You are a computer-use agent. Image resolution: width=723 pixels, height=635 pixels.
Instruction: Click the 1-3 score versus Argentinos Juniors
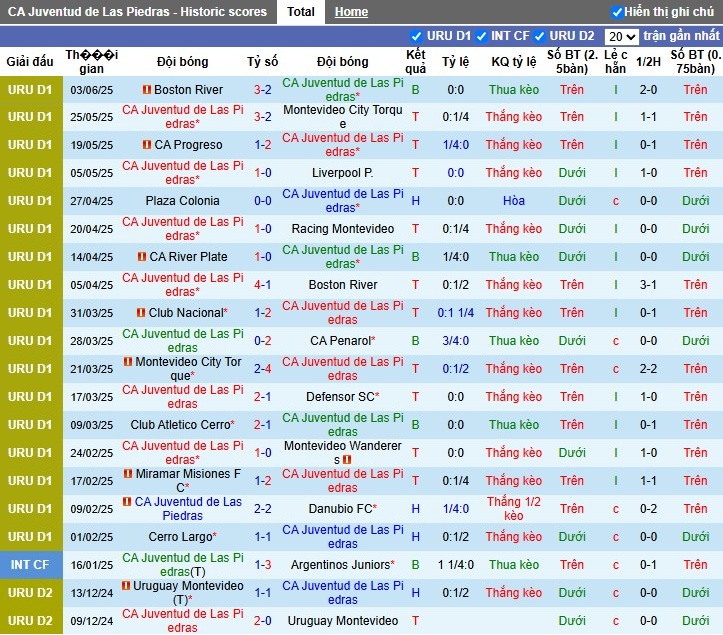tap(262, 564)
